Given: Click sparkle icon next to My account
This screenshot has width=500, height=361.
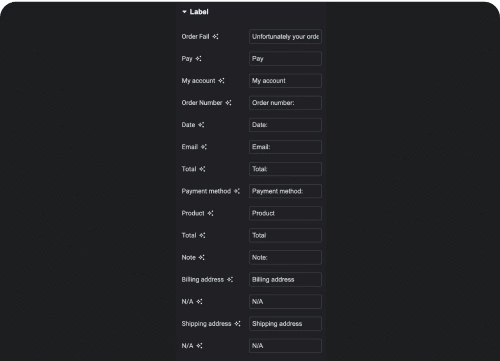Looking at the screenshot, I should pos(221,81).
